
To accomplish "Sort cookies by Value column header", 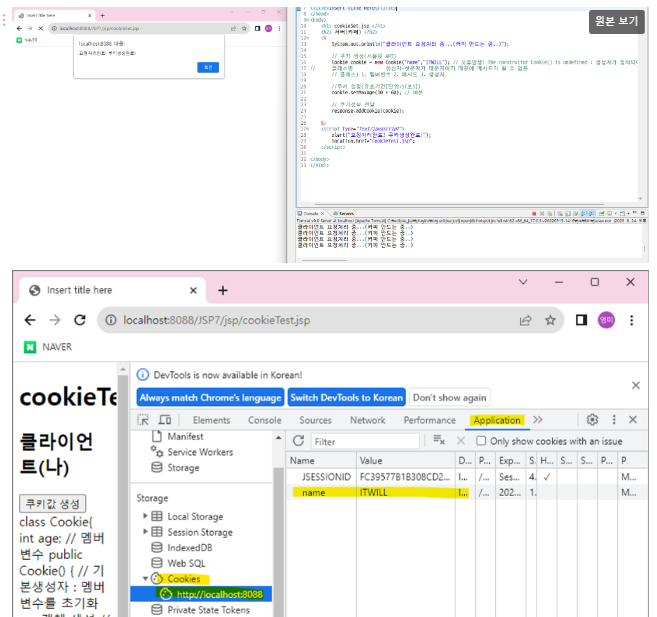I will (406, 460).
